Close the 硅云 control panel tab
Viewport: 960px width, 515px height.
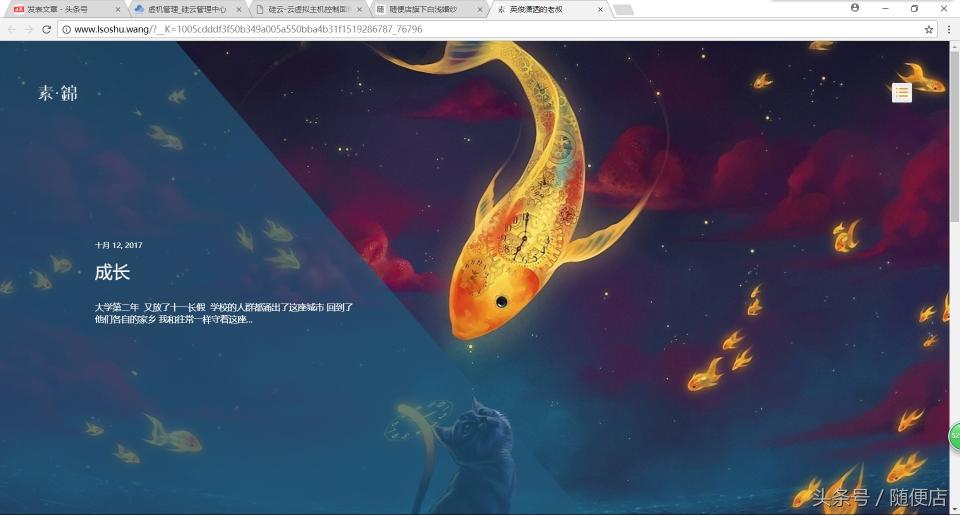point(359,10)
